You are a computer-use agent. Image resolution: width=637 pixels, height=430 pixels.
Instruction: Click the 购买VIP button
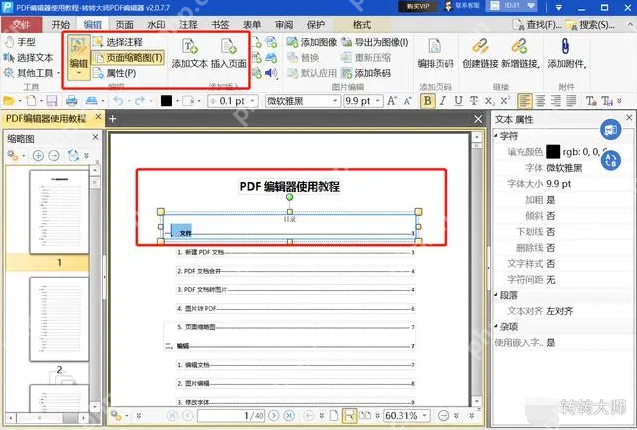point(418,7)
